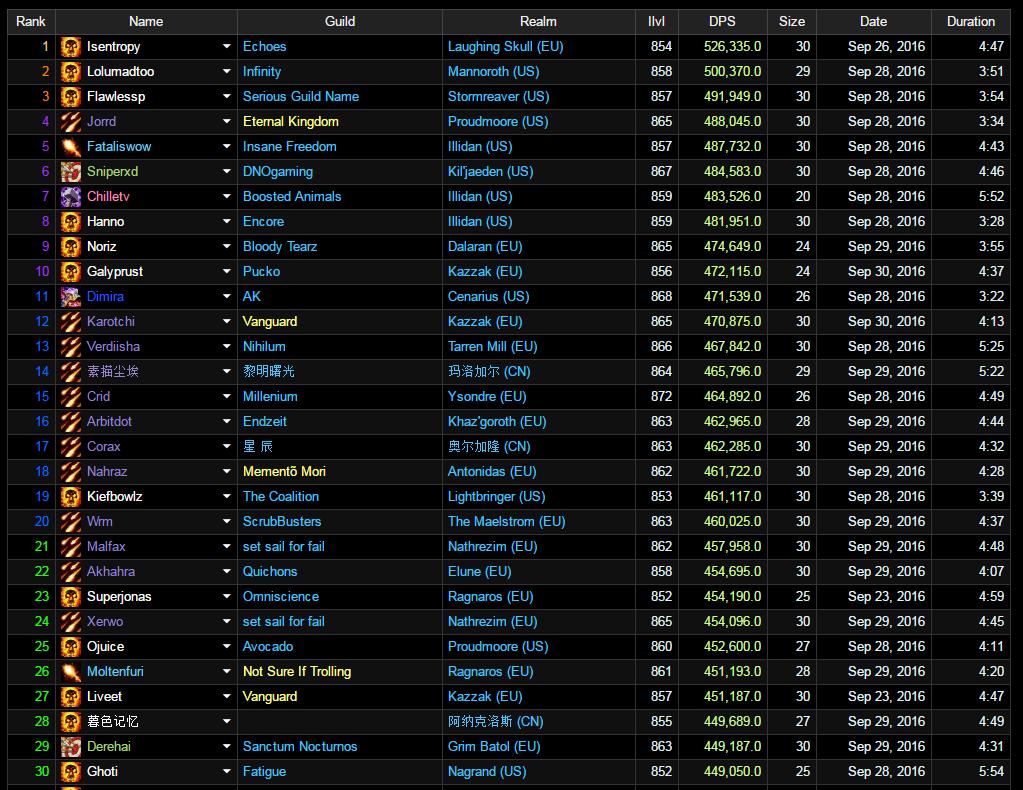The width and height of the screenshot is (1023, 790).
Task: Sort by the Date column header
Action: coord(874,22)
